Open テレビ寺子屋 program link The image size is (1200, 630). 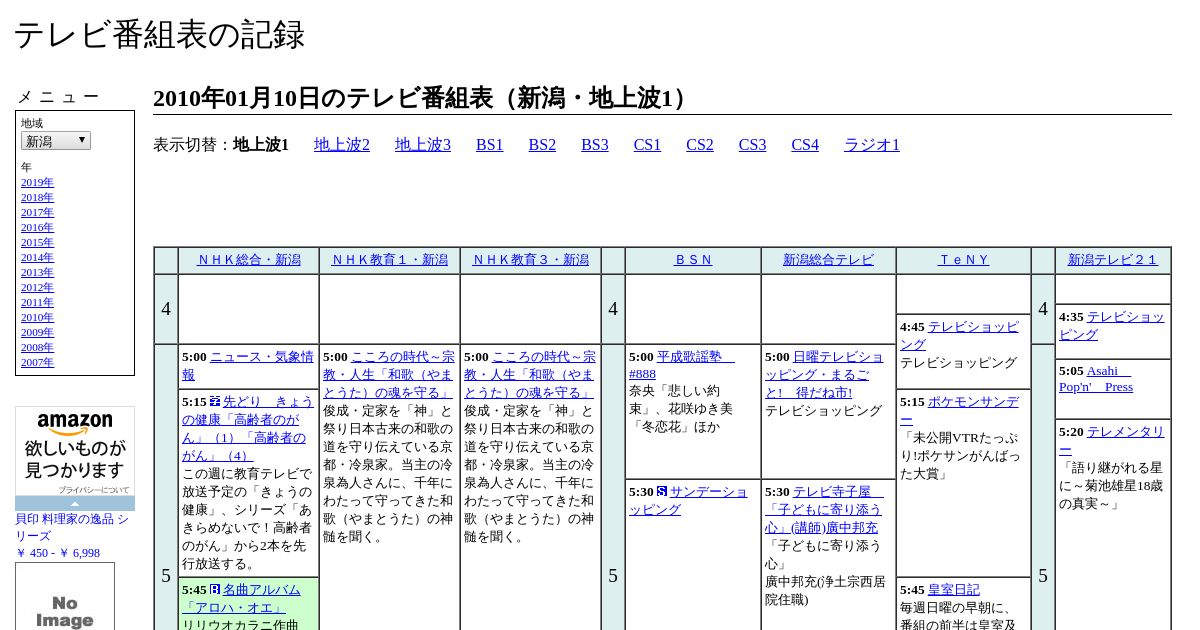click(x=825, y=509)
